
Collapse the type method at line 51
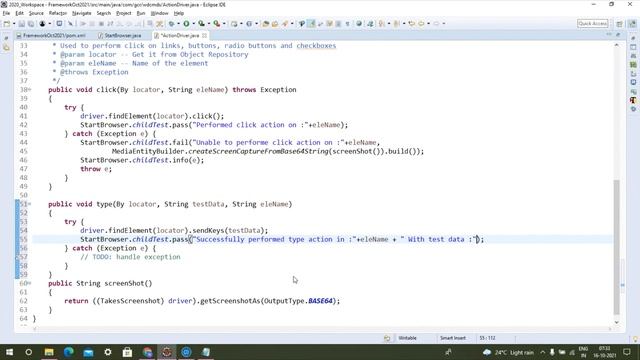coord(30,204)
